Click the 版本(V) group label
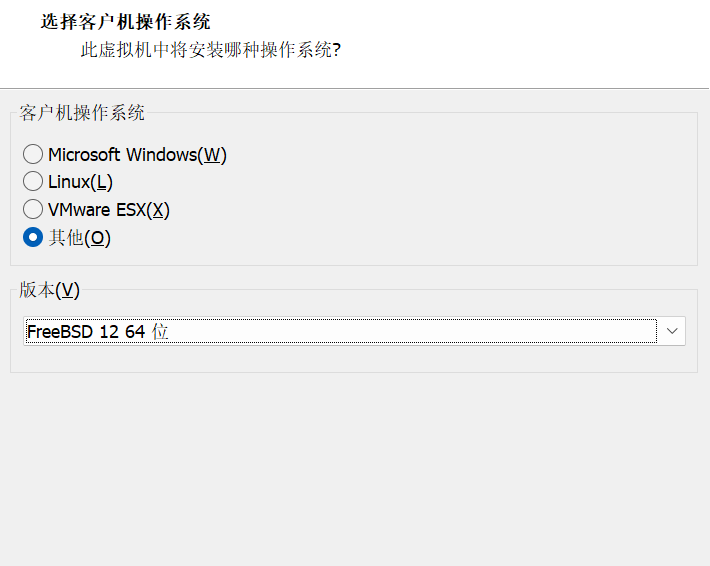The image size is (710, 566). pyautogui.click(x=49, y=290)
